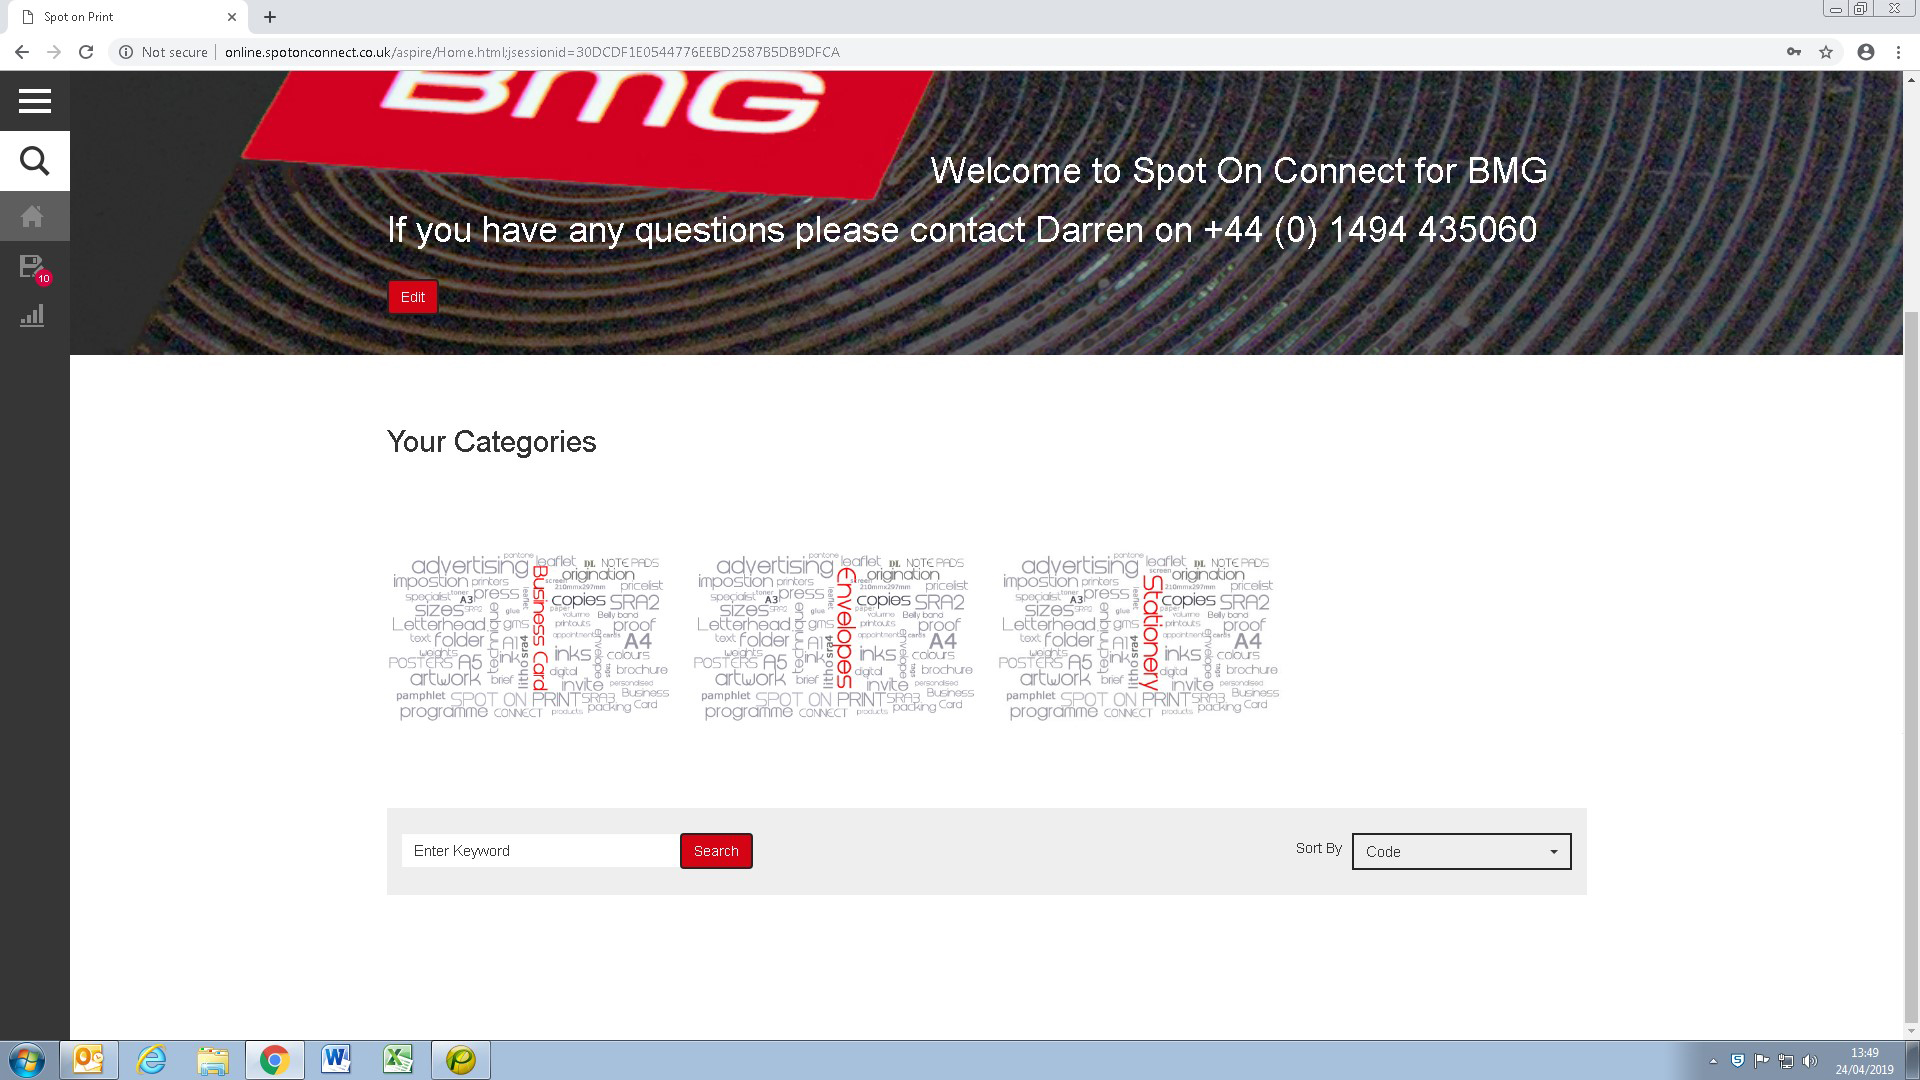Image resolution: width=1920 pixels, height=1080 pixels.
Task: Open Word from the taskbar
Action: pyautogui.click(x=337, y=1060)
